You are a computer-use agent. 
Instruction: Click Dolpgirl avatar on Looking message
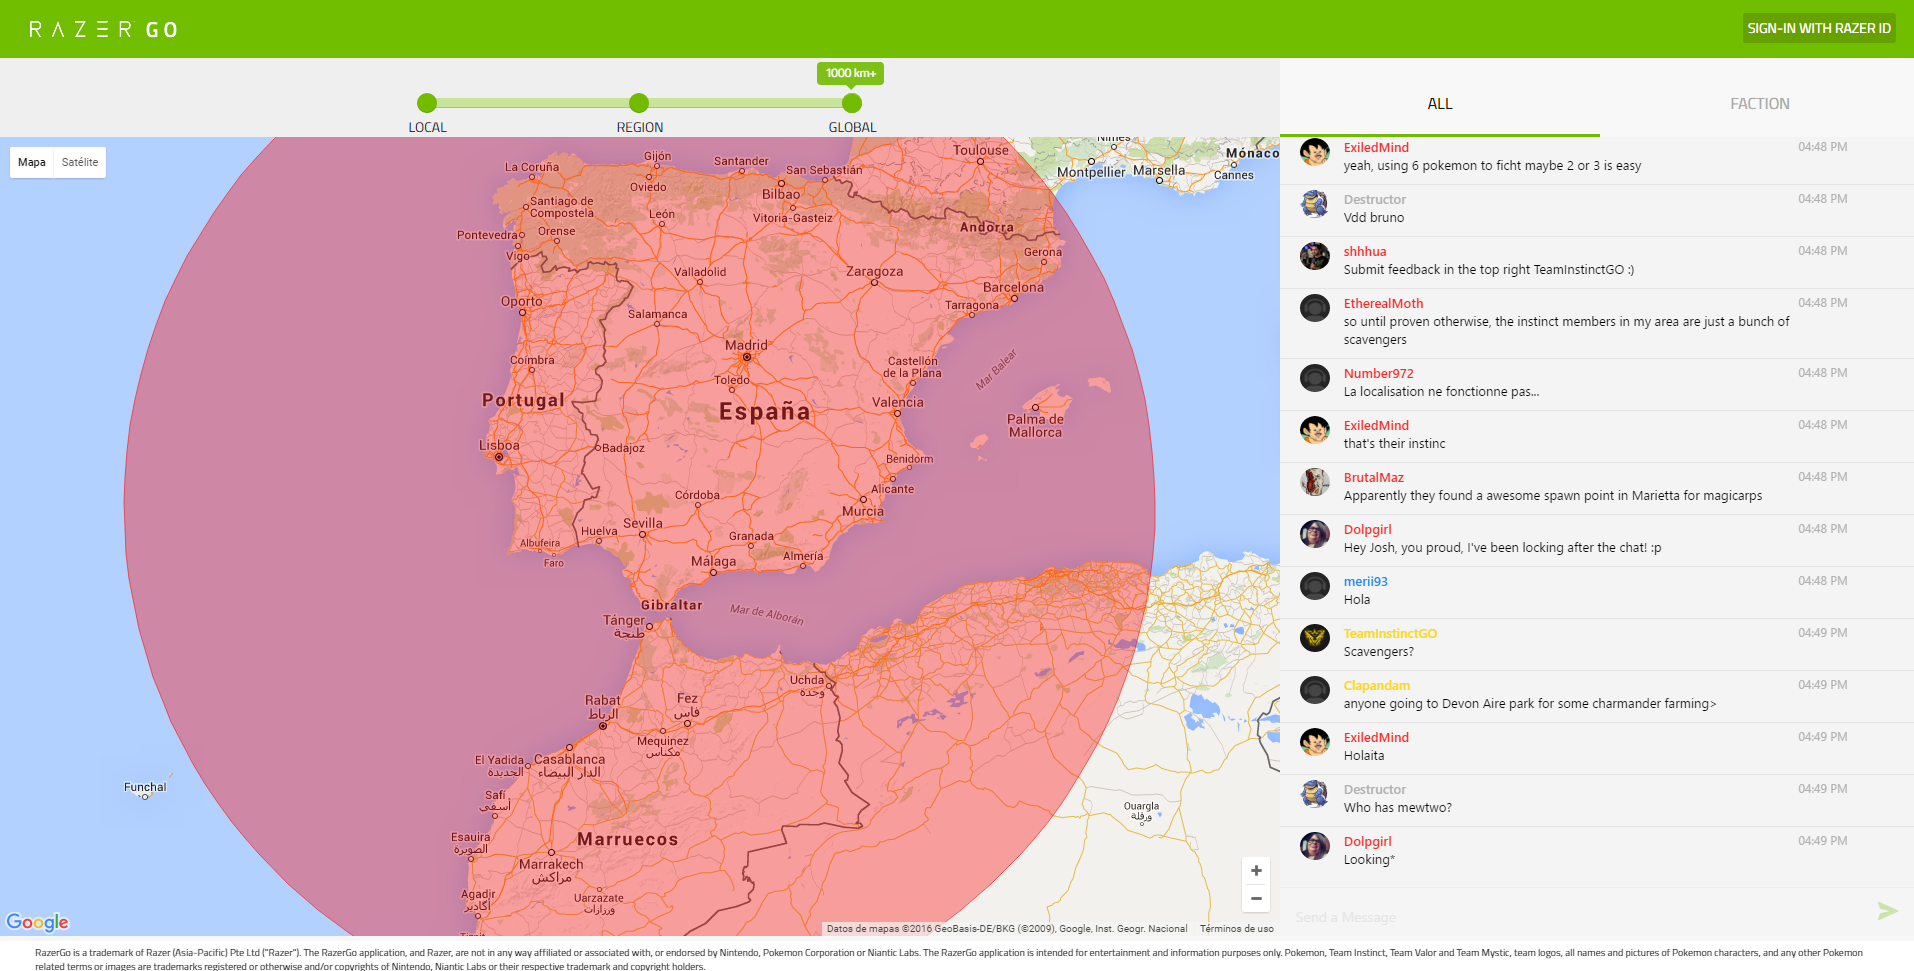tap(1315, 846)
